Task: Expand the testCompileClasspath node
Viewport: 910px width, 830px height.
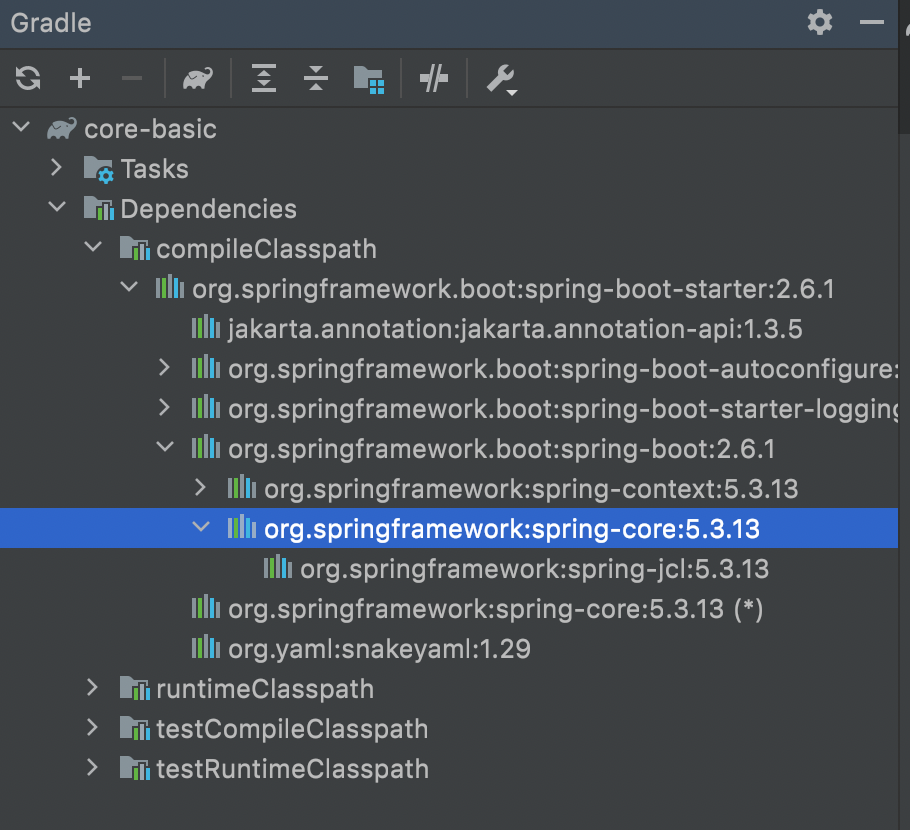Action: pos(92,728)
